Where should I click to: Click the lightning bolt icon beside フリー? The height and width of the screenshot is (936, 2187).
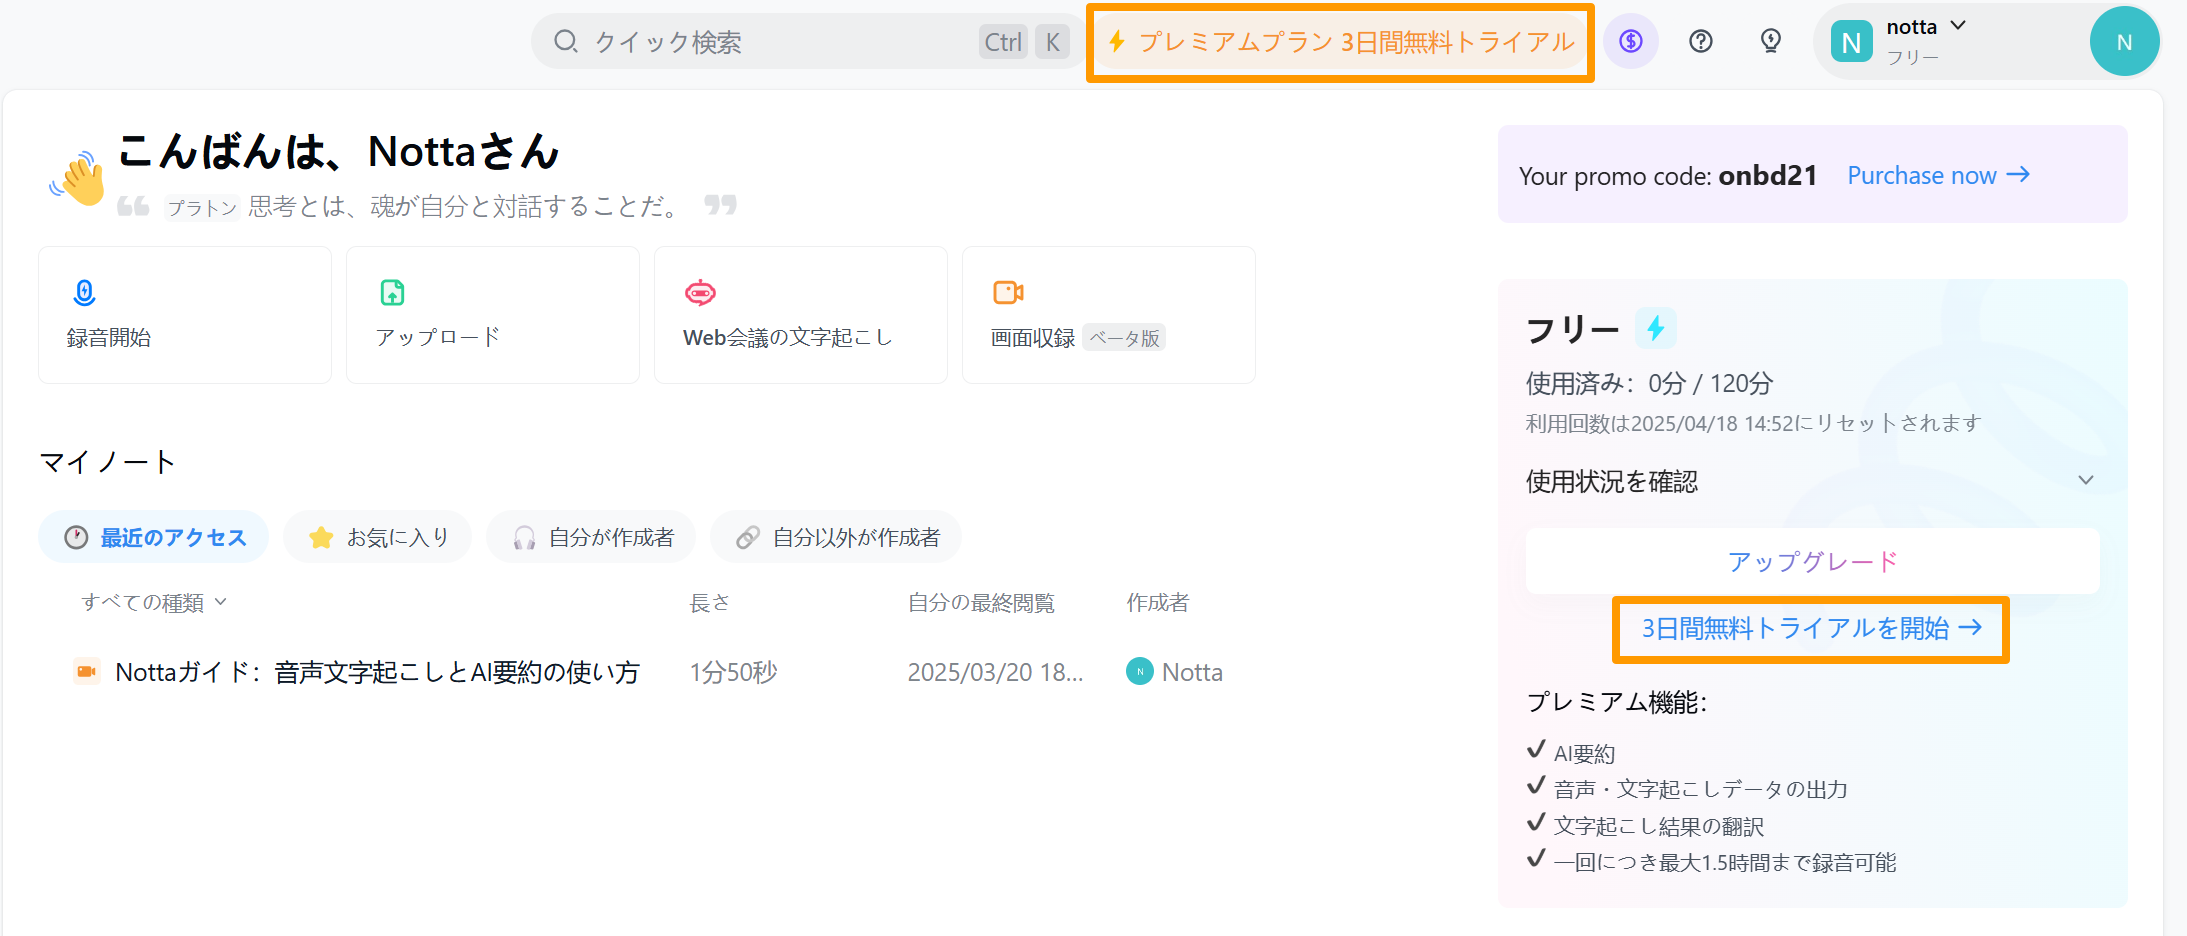[x=1656, y=328]
